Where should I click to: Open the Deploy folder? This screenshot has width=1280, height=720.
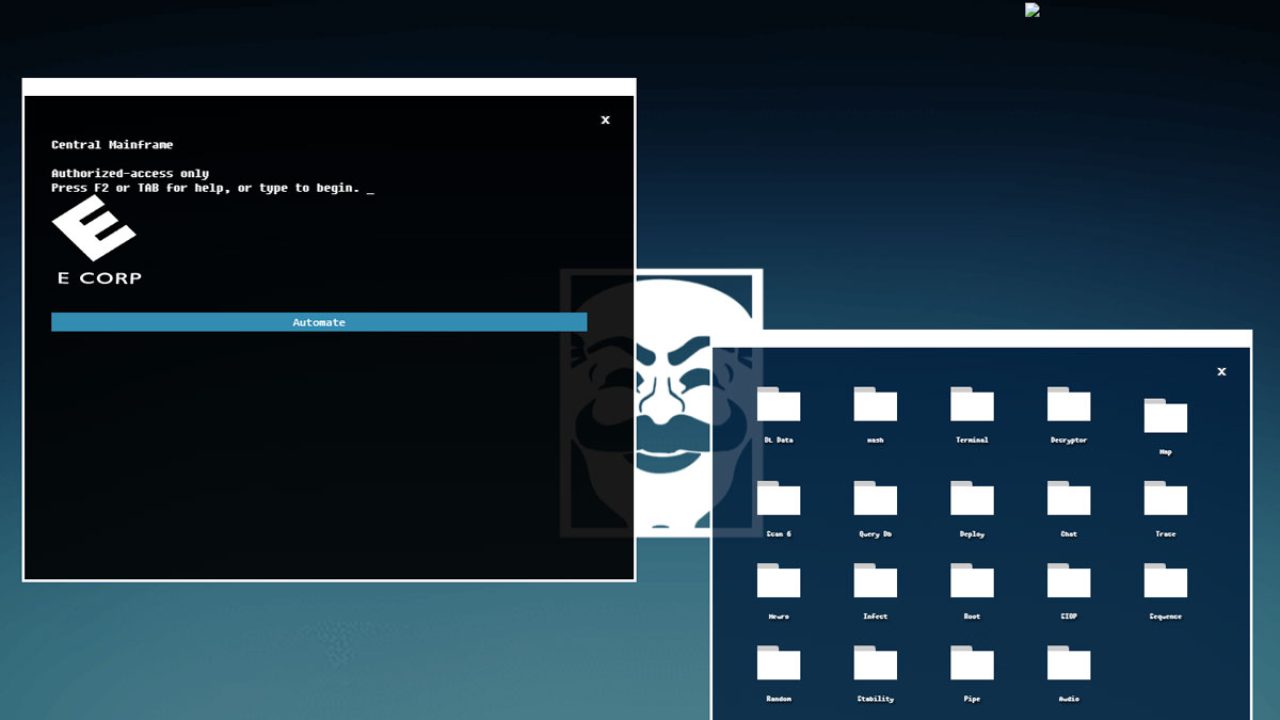972,498
